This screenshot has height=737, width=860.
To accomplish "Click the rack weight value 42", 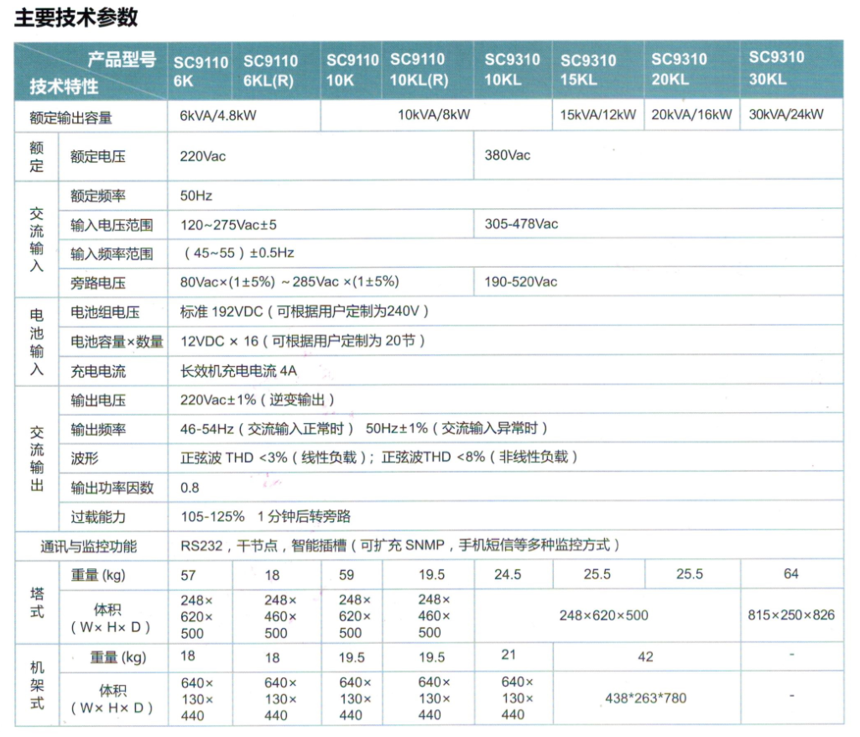I will coord(646,657).
